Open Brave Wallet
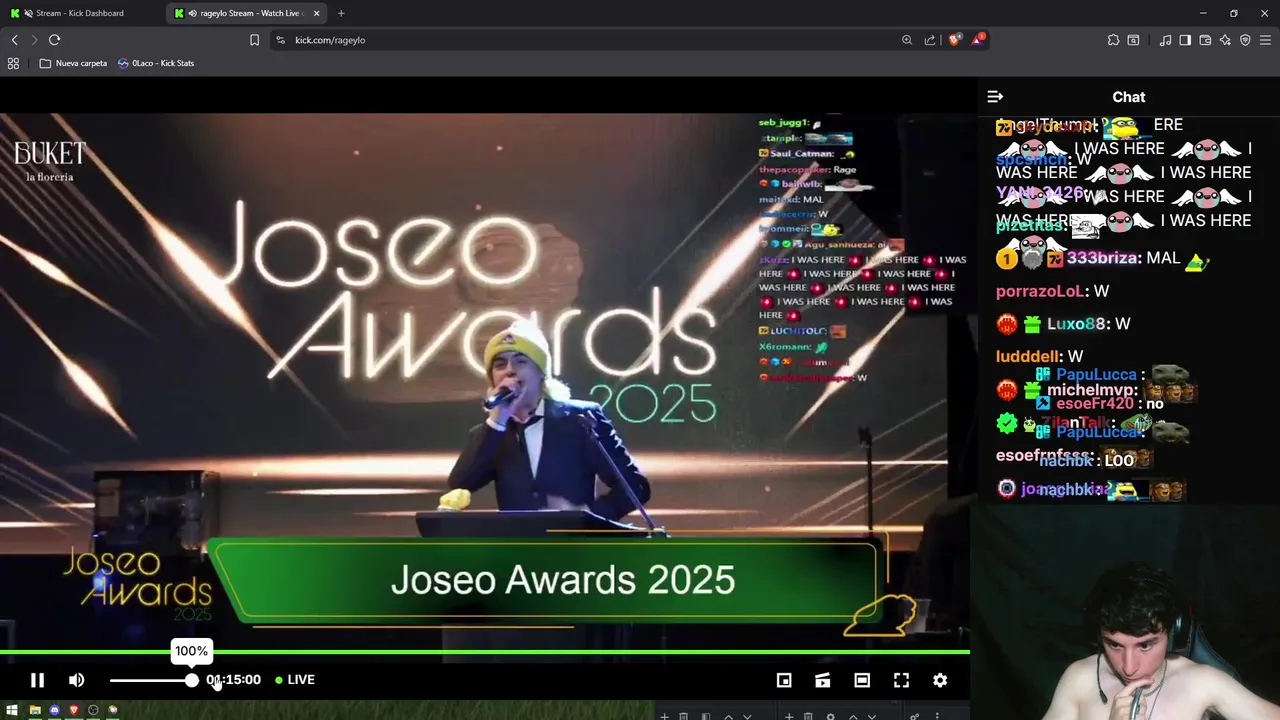 point(1205,40)
